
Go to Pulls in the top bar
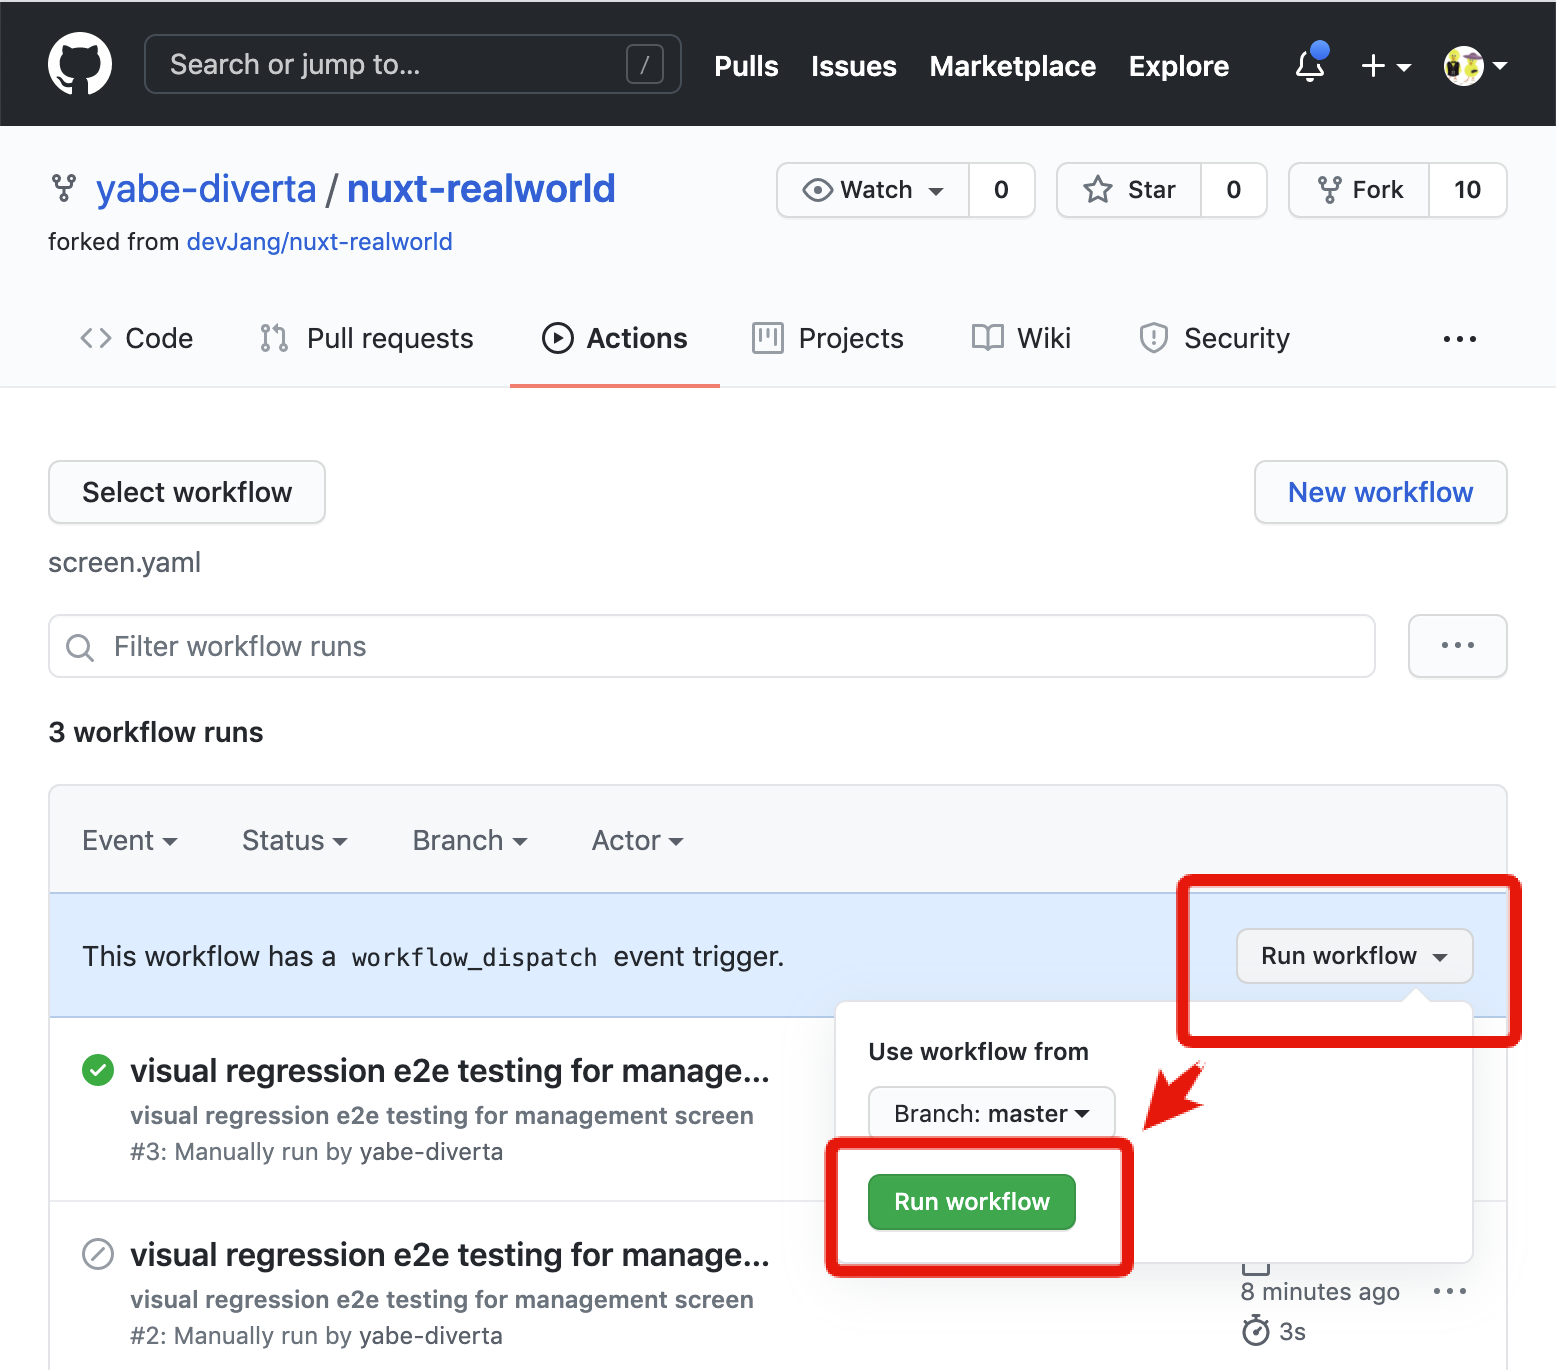coord(746,66)
